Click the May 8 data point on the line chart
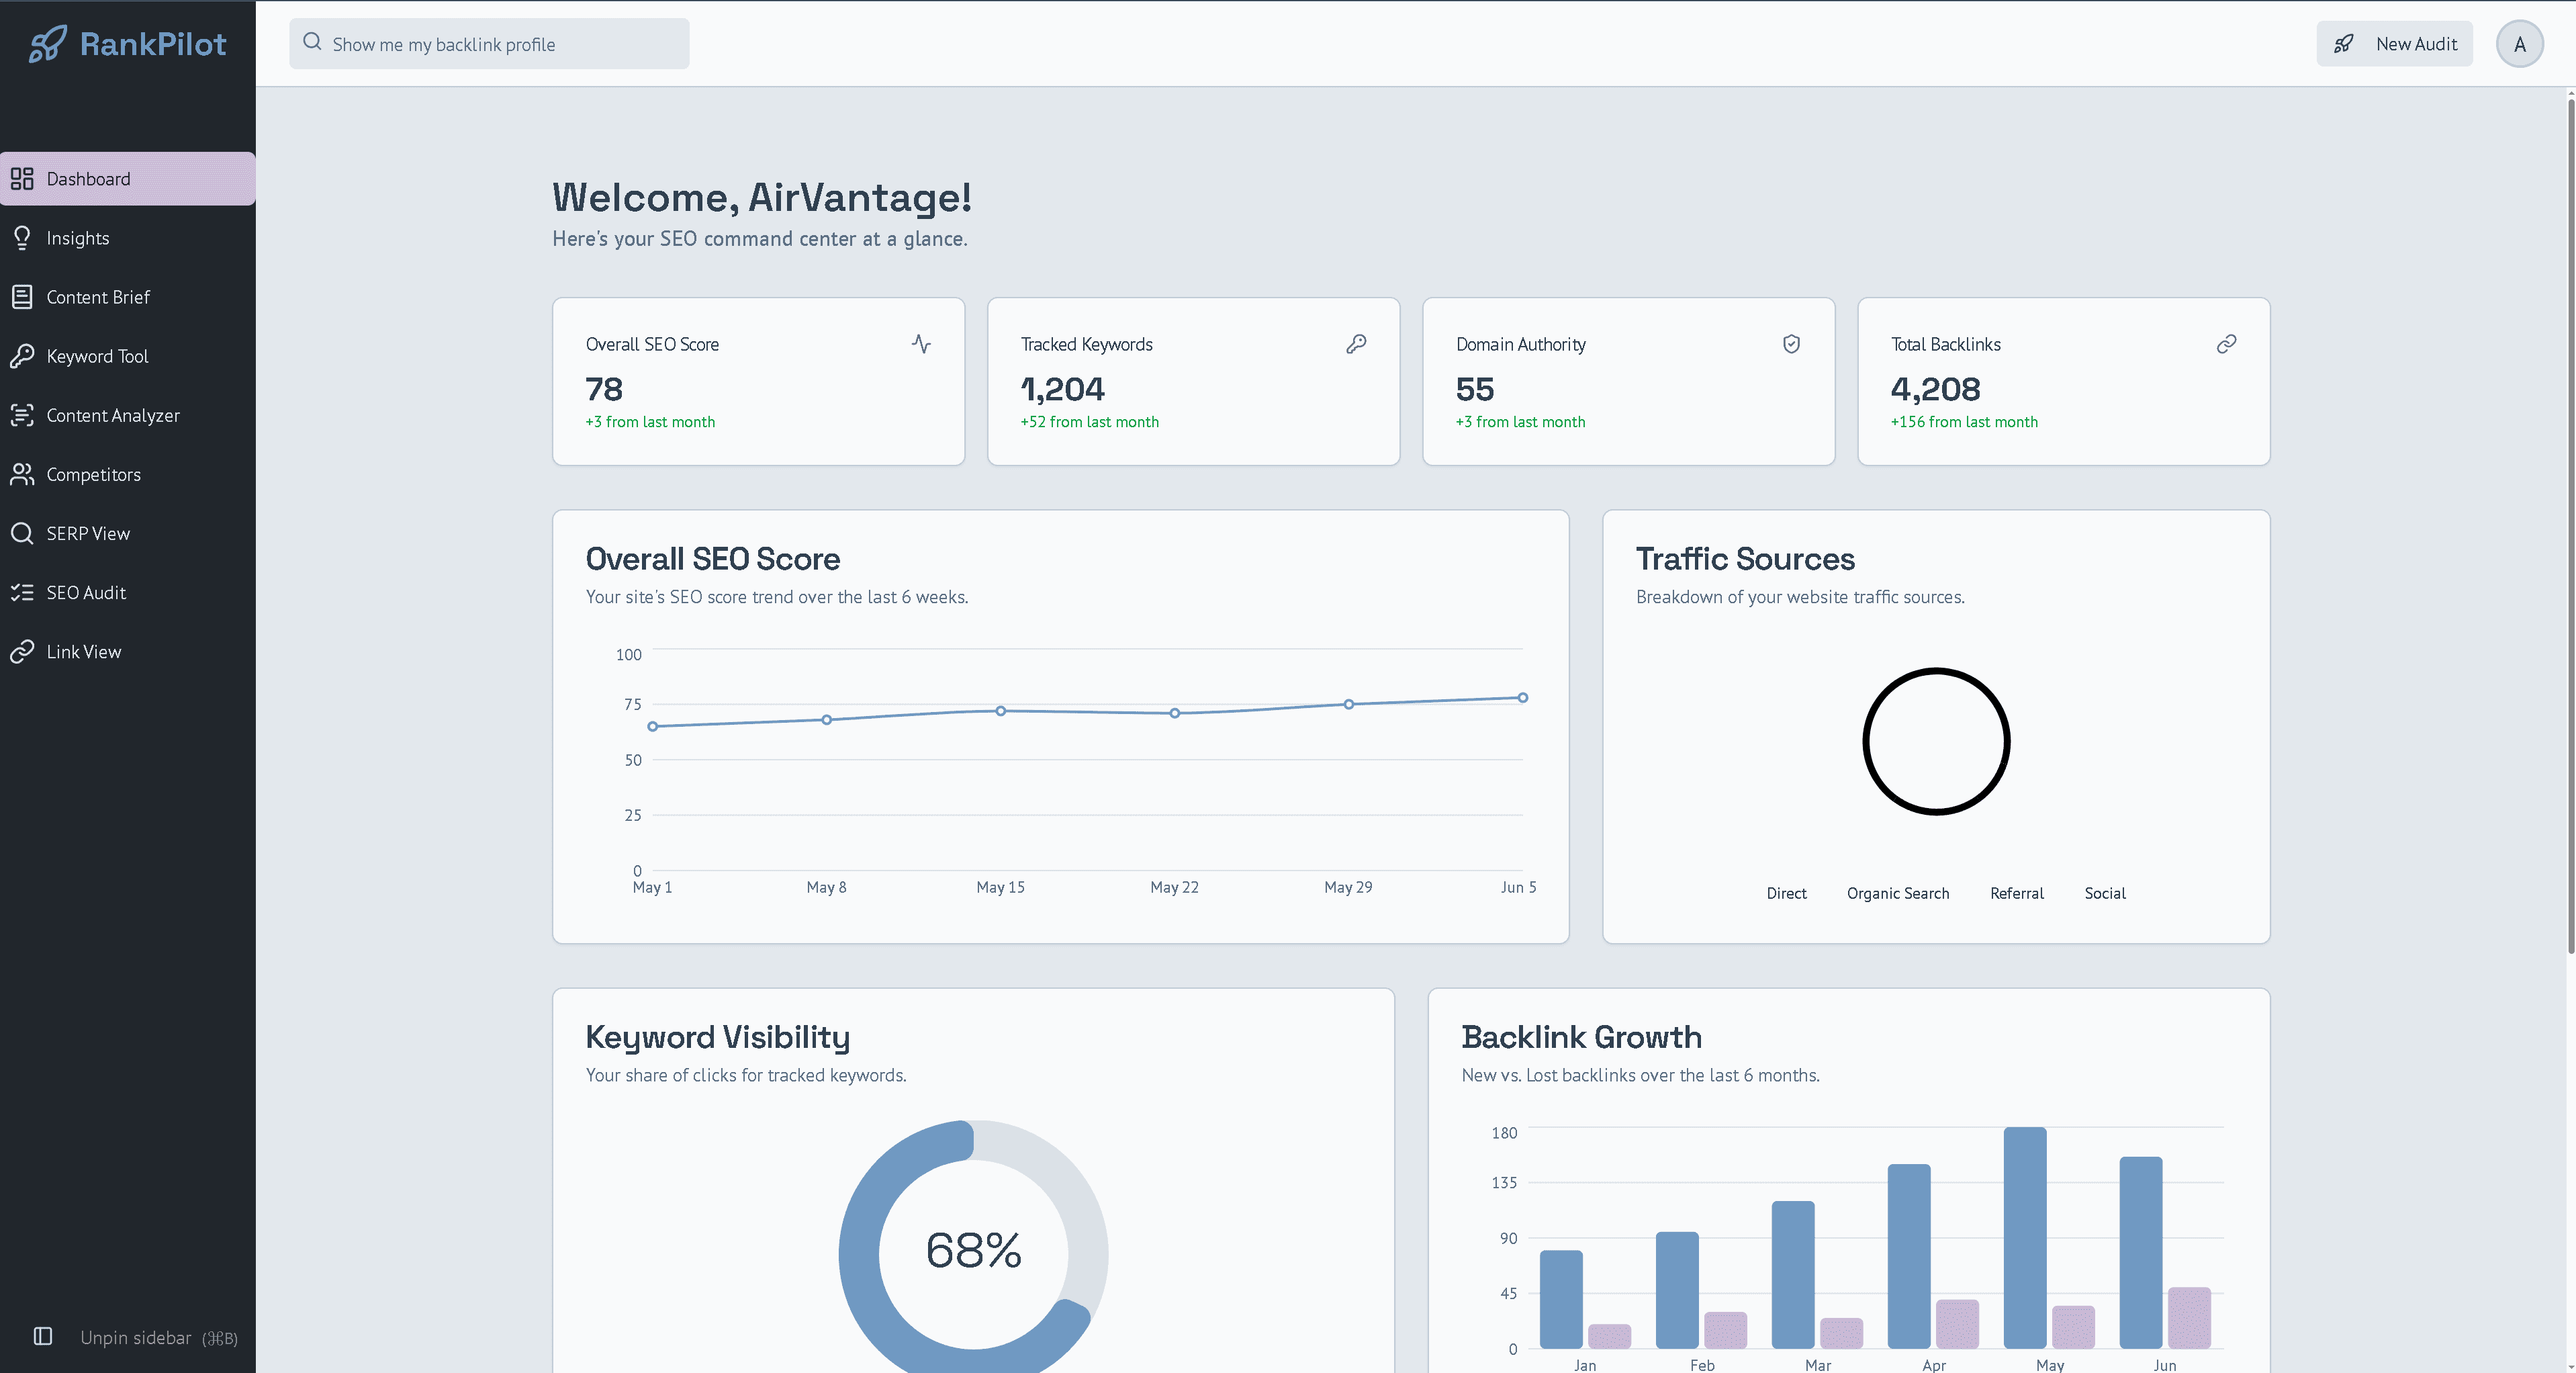Image resolution: width=2576 pixels, height=1373 pixels. pos(827,720)
